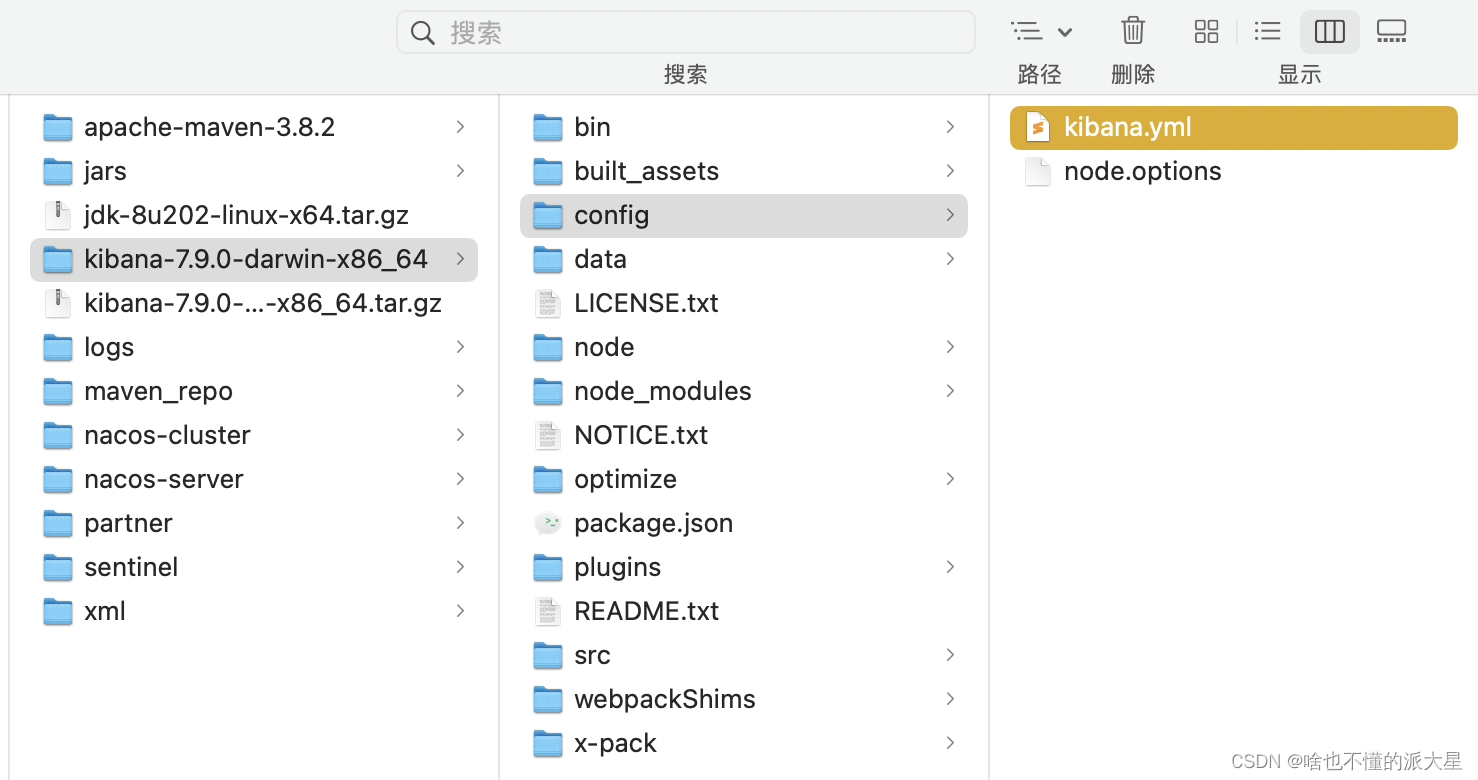Image resolution: width=1478 pixels, height=780 pixels.
Task: Expand apache-maven-3.8.2 with its chevron
Action: tap(460, 127)
